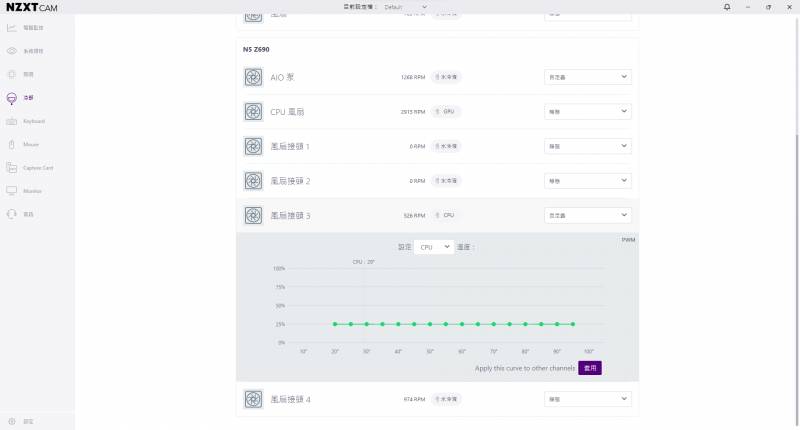Open the fan header 1 mode dropdown
Image resolution: width=800 pixels, height=430 pixels.
coord(588,146)
